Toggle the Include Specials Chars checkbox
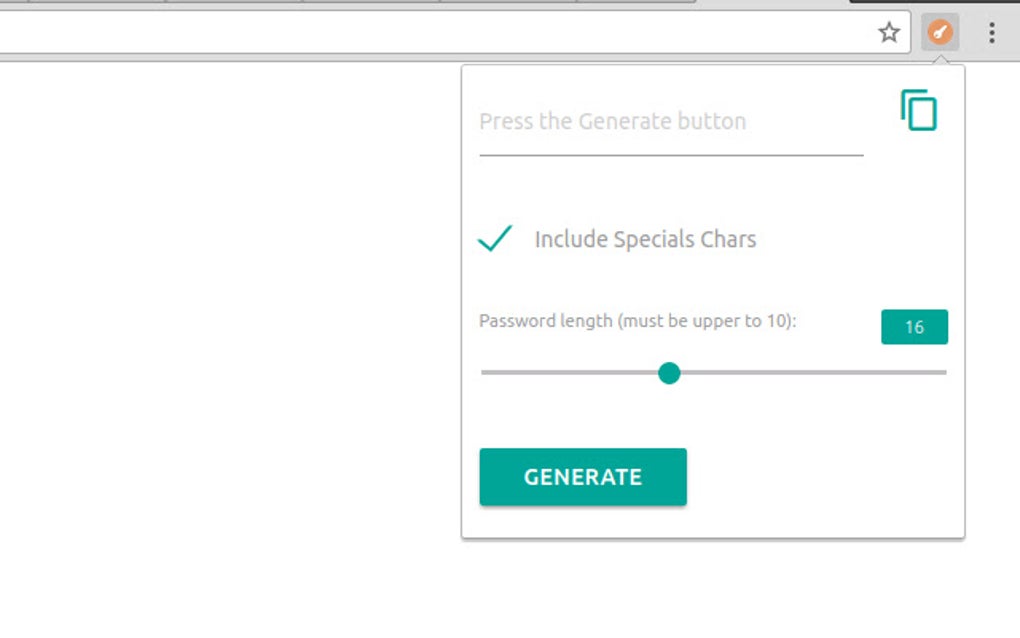 (494, 238)
